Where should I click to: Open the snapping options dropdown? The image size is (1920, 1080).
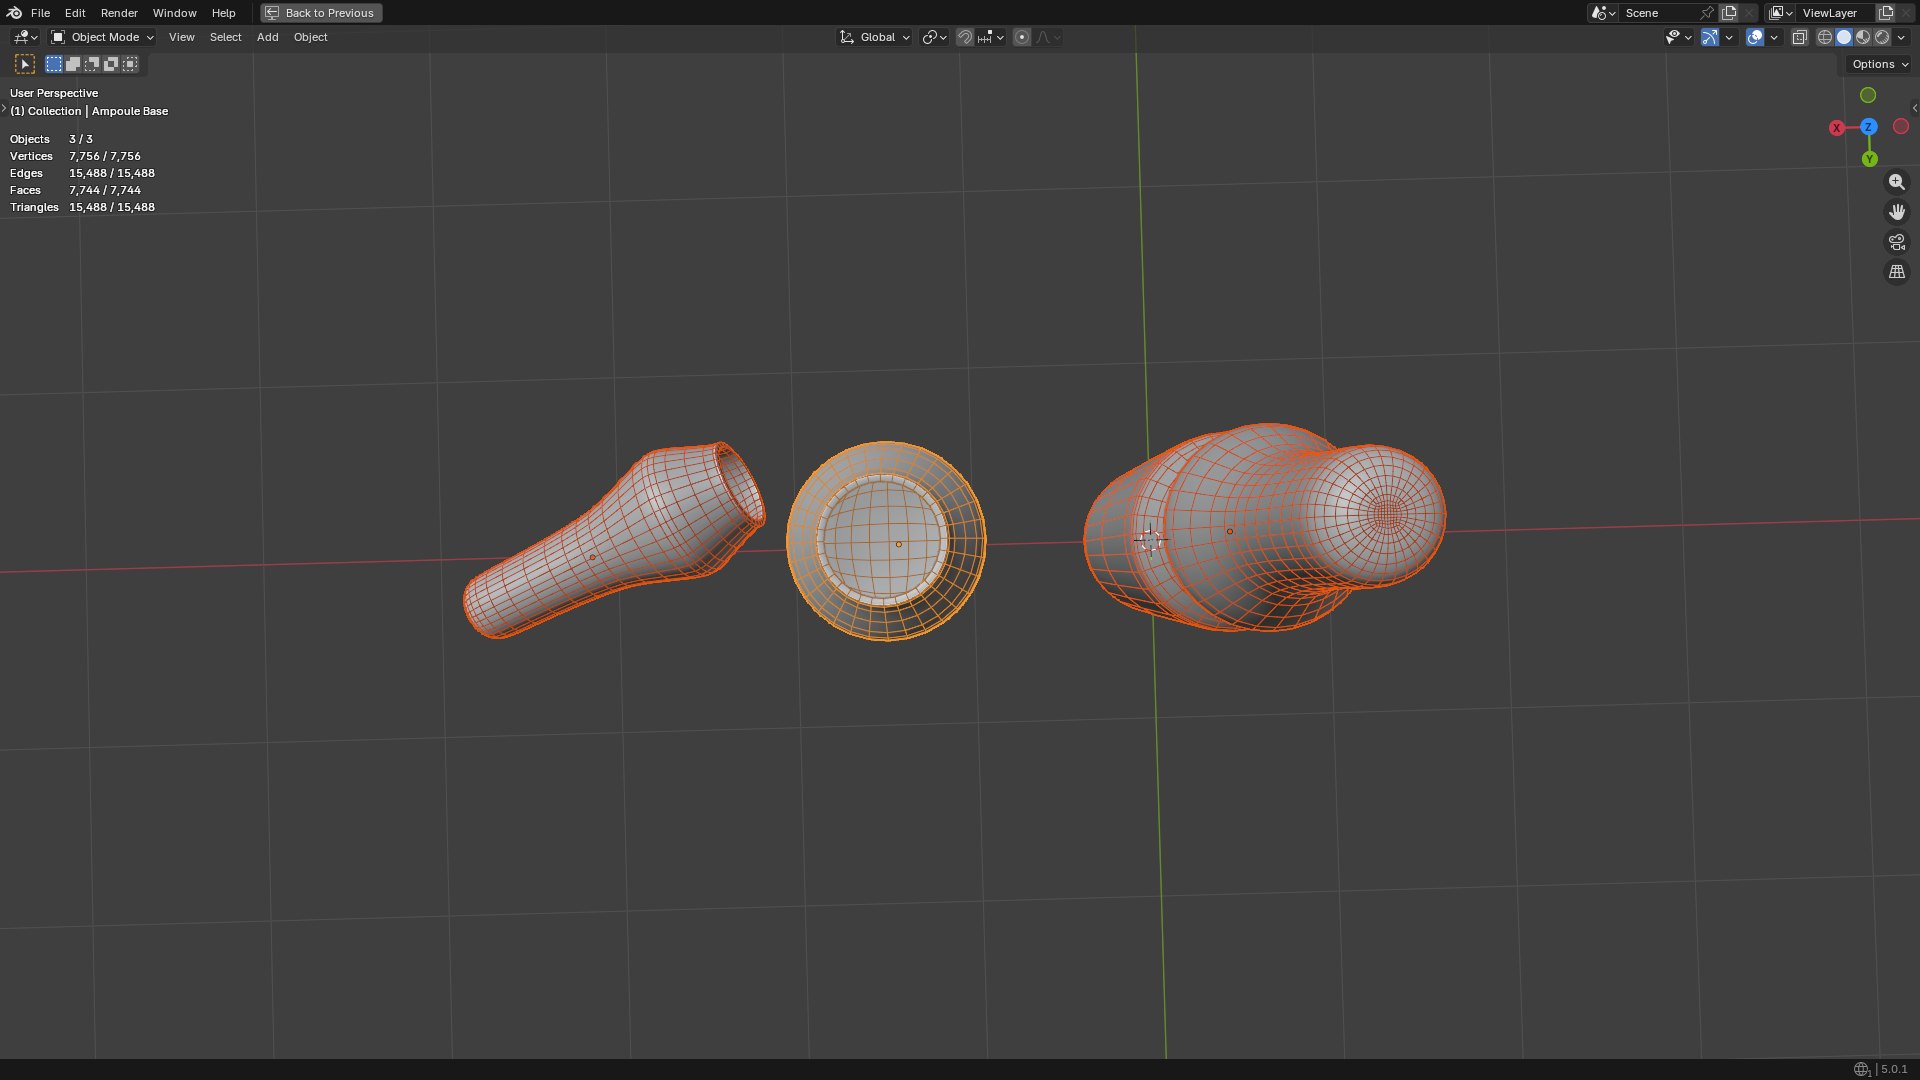click(x=991, y=37)
